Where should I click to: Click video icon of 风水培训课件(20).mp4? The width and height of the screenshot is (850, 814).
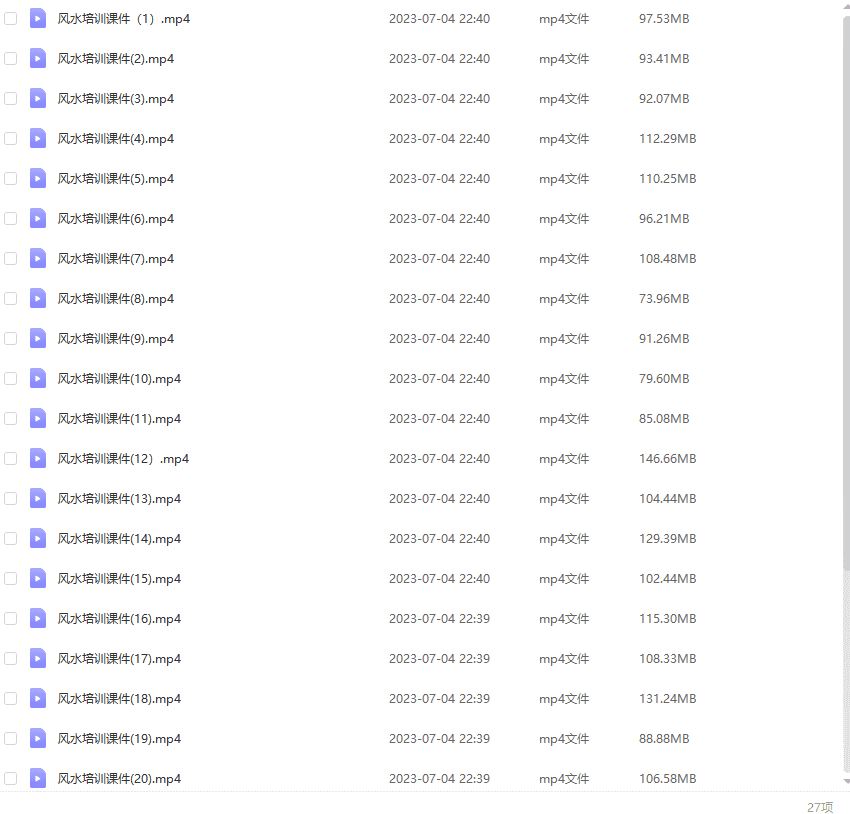[x=38, y=778]
